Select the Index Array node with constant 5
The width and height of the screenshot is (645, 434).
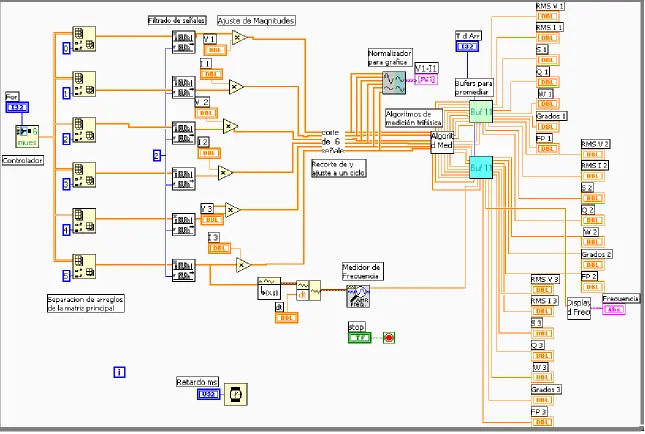[x=84, y=267]
